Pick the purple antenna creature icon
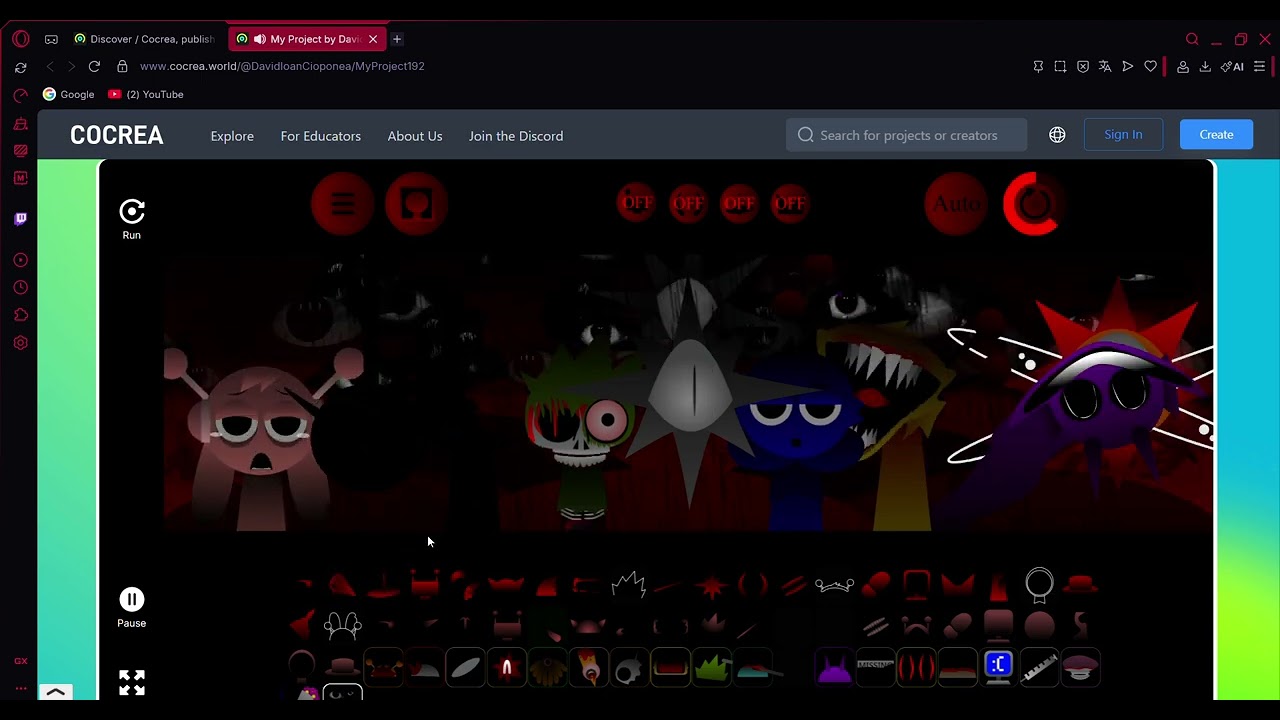Viewport: 1280px width, 720px height. click(x=834, y=667)
